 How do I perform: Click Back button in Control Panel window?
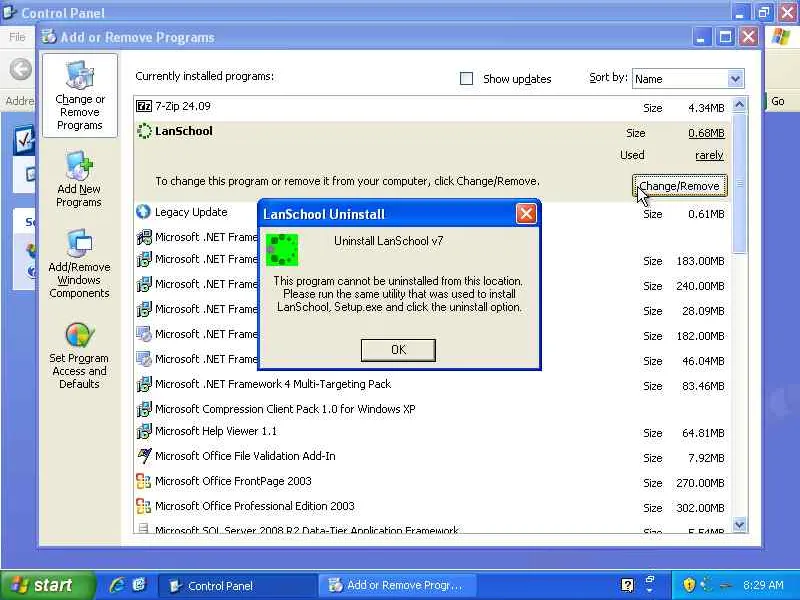pos(21,69)
